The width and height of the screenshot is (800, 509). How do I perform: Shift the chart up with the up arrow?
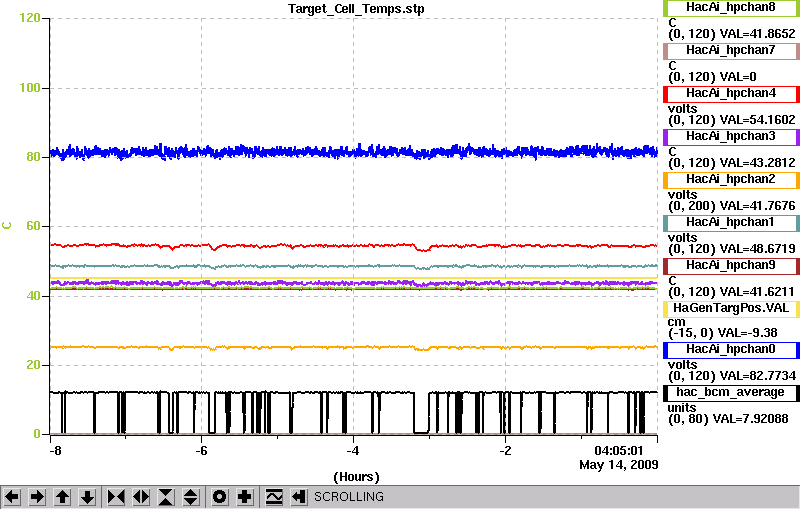tap(62, 496)
